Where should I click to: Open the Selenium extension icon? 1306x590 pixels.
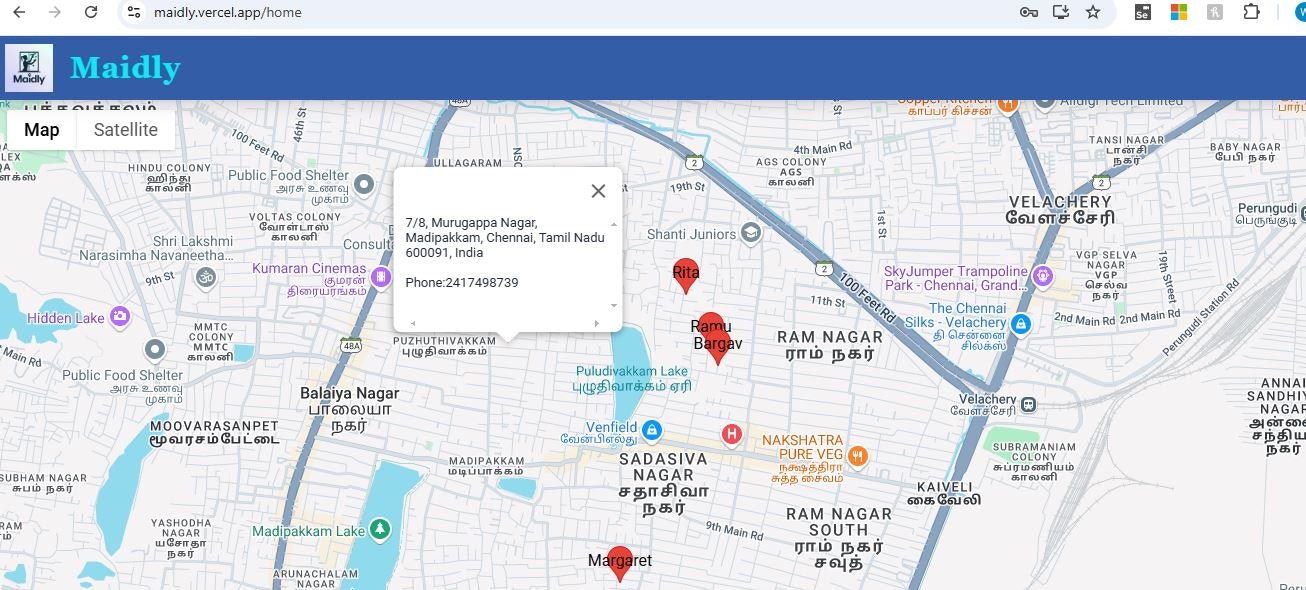click(x=1143, y=12)
